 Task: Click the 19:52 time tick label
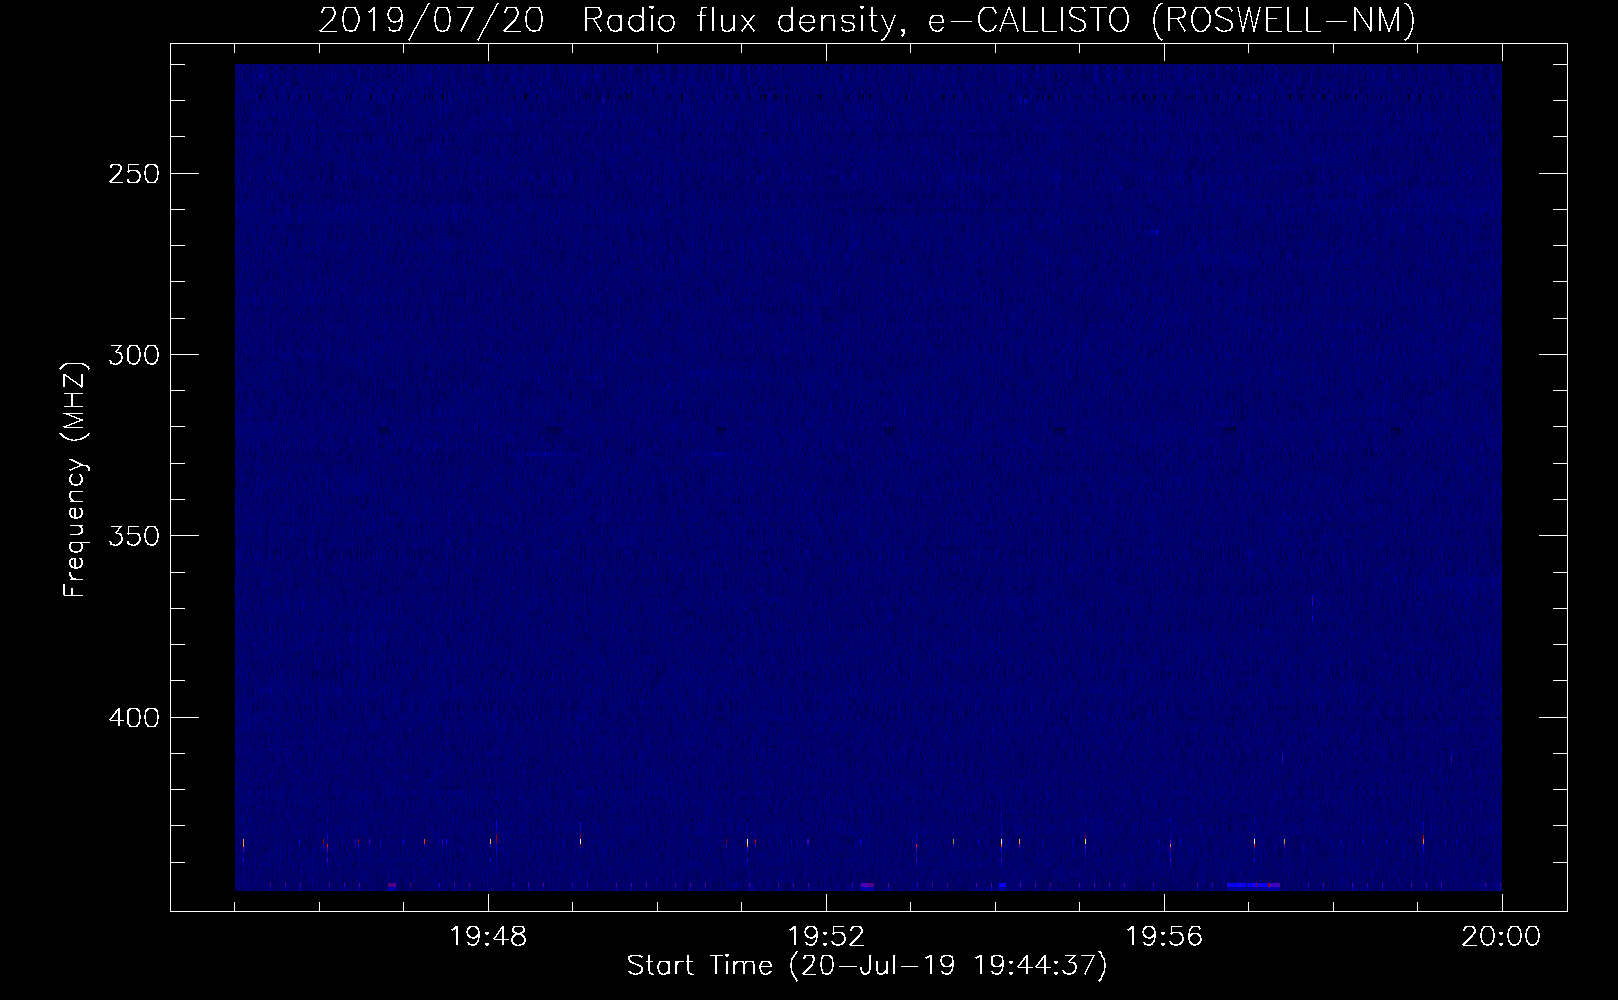pyautogui.click(x=826, y=937)
